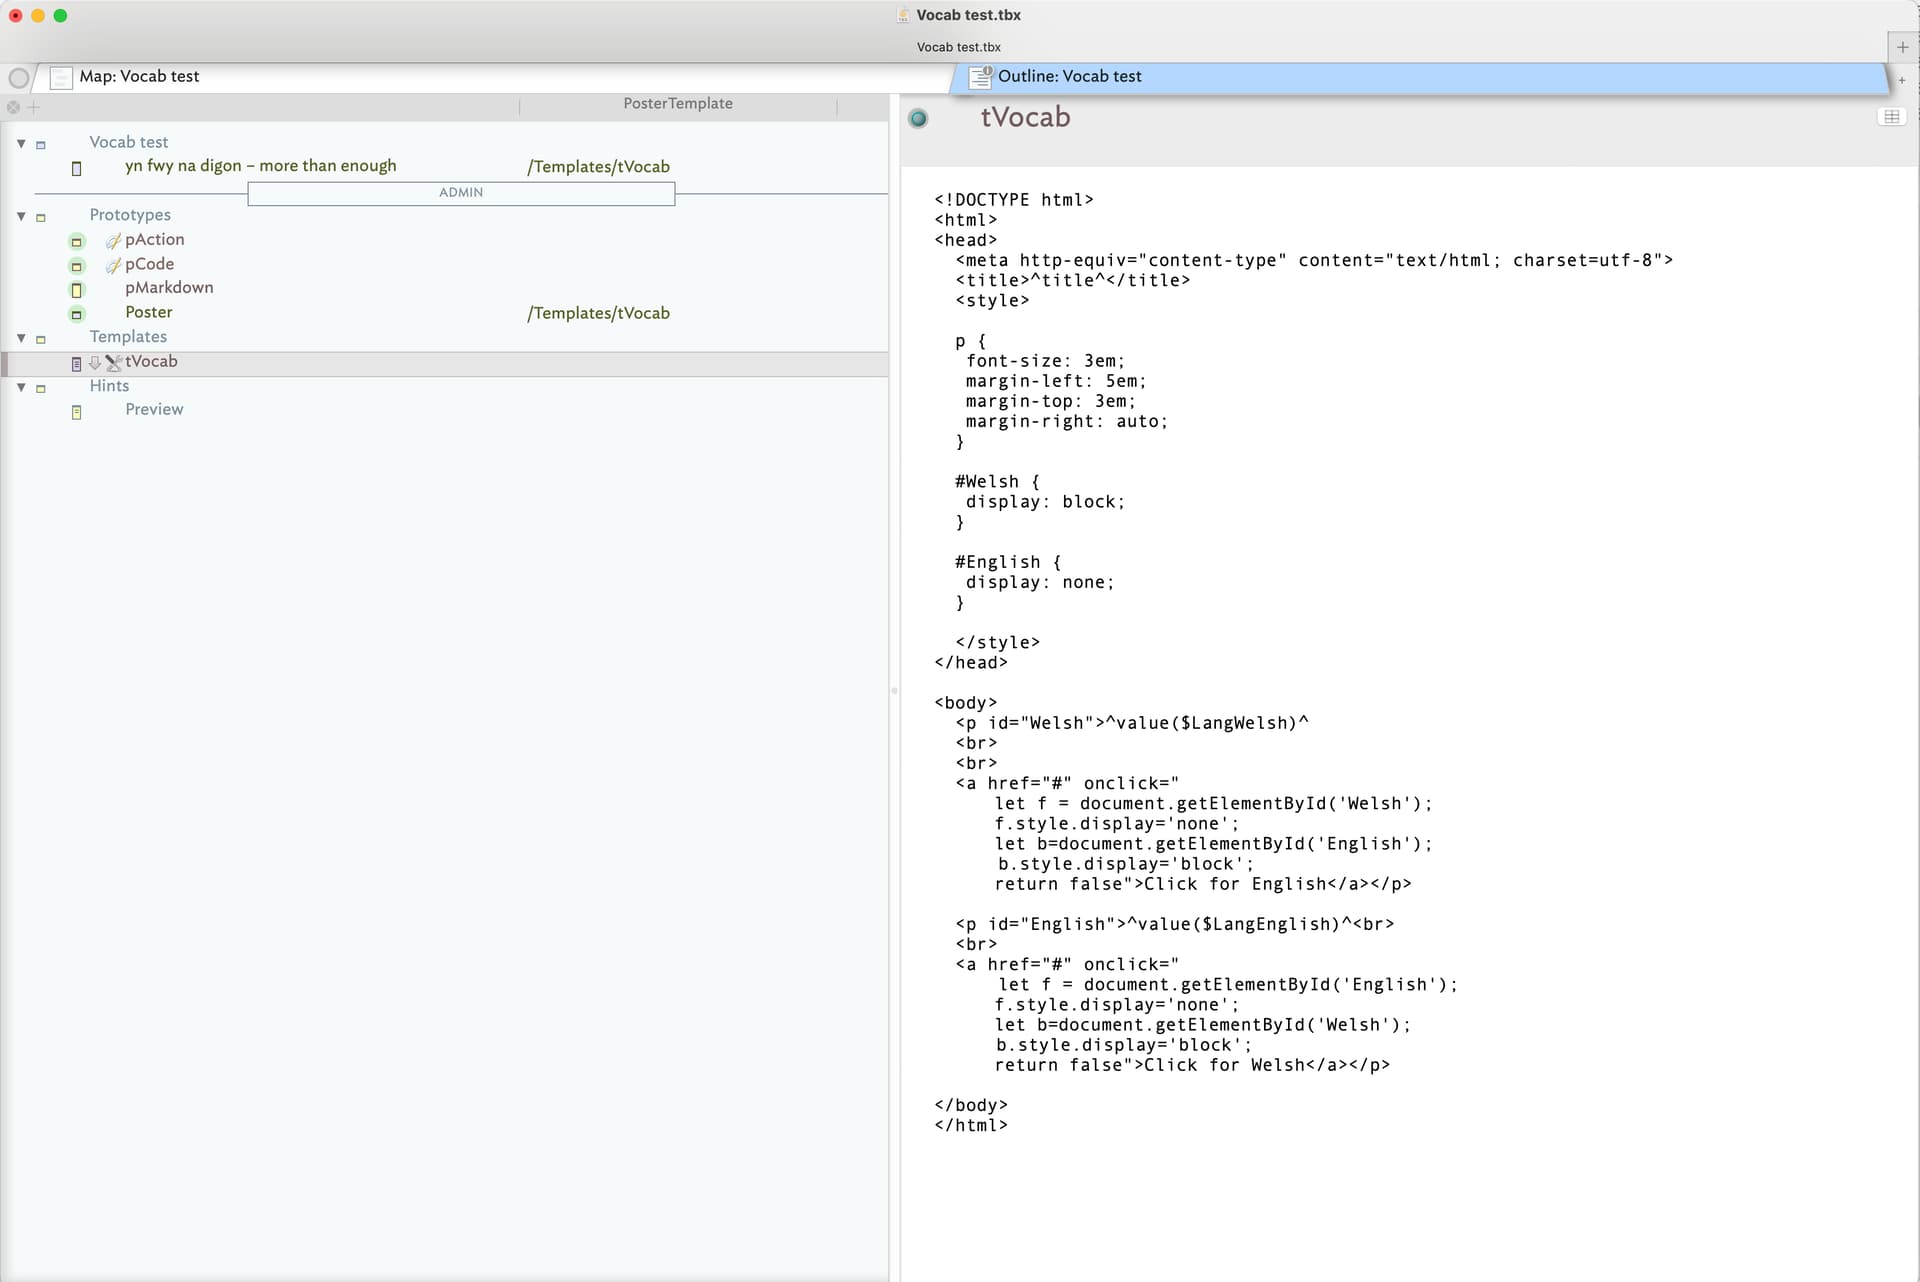Select the ADMIN separator item

(x=461, y=193)
